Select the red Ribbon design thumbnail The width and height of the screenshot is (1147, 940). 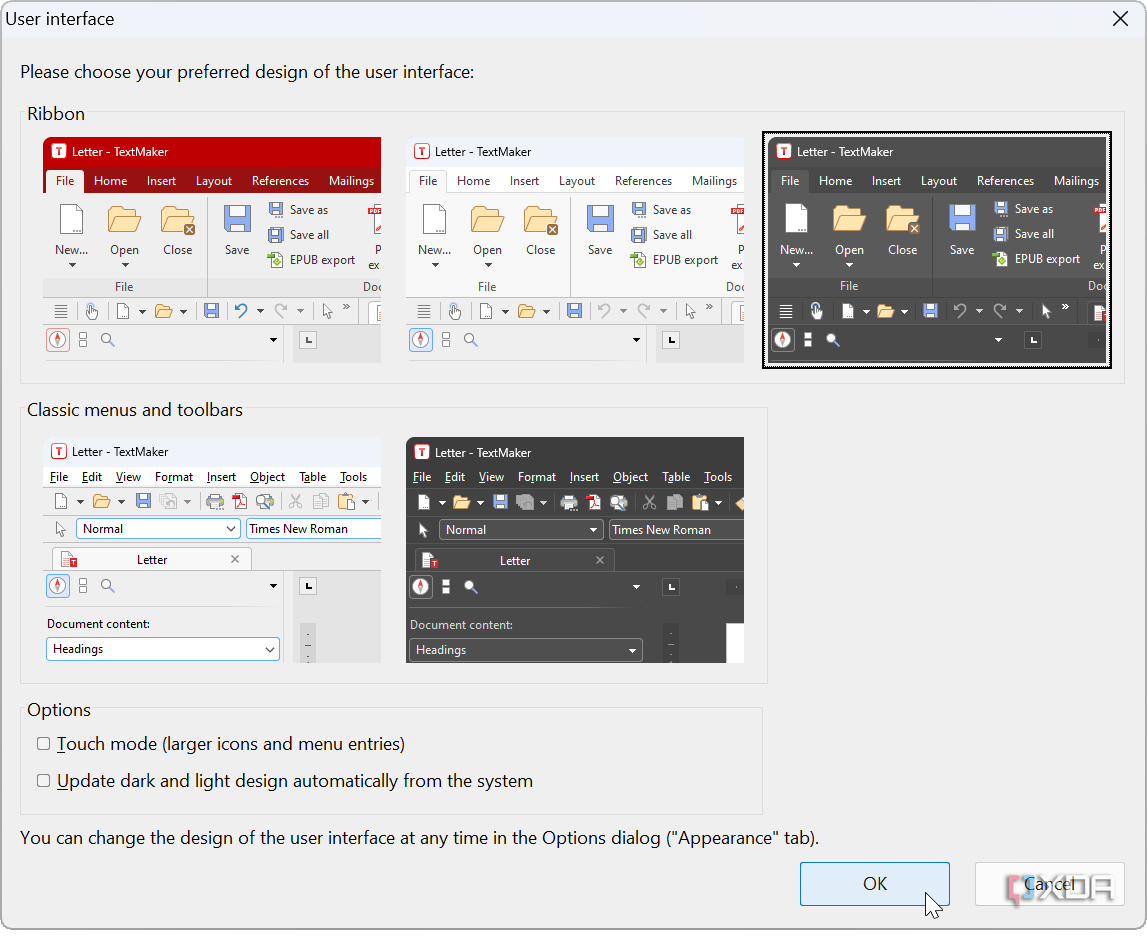pos(212,249)
